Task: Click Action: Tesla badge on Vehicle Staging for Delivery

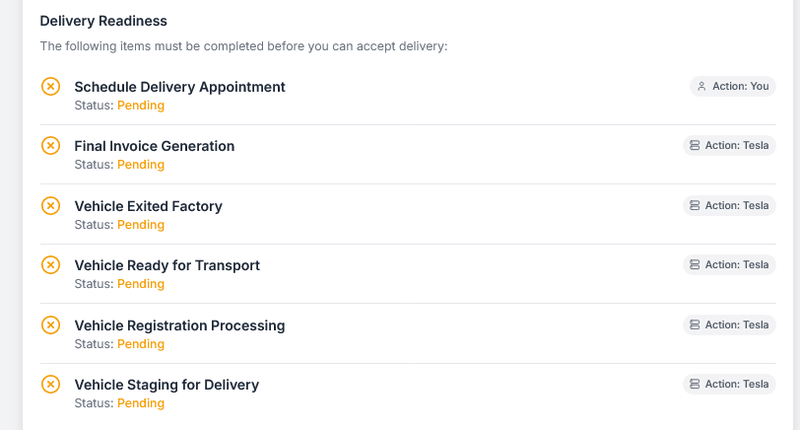Action: 729,384
